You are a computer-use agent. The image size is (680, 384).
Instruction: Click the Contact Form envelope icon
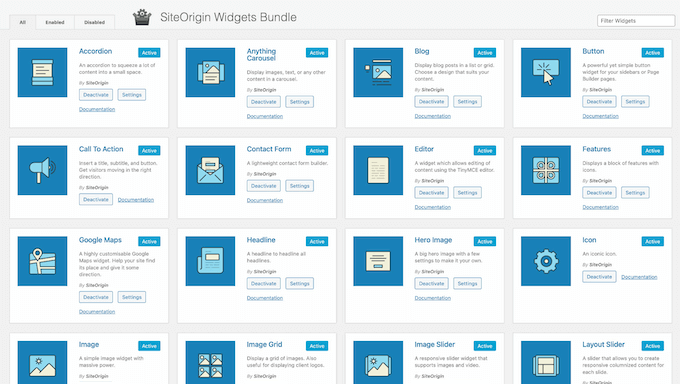[x=210, y=170]
